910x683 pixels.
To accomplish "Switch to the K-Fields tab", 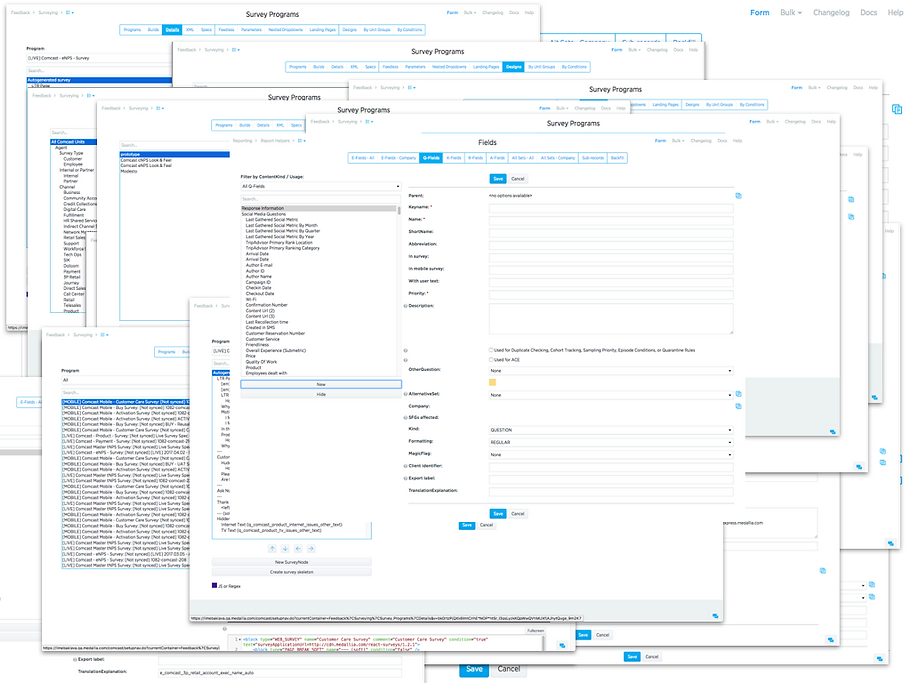I will click(454, 158).
